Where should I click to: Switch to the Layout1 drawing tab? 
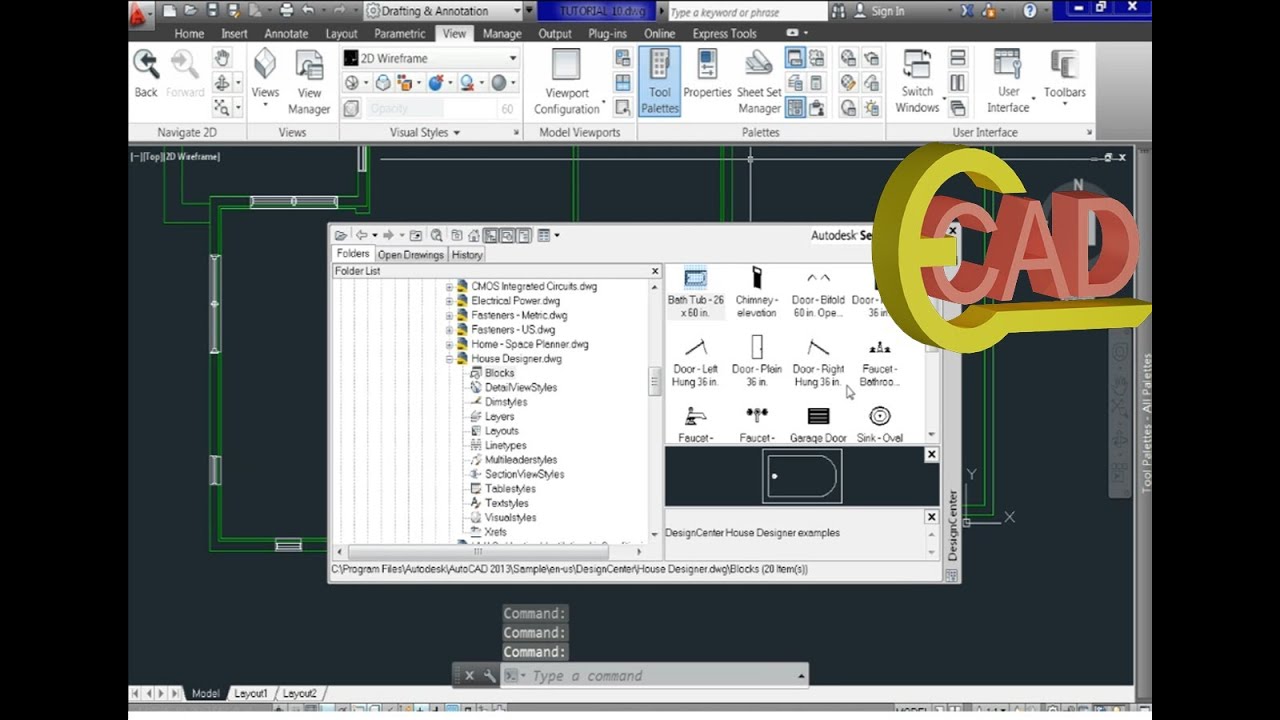pyautogui.click(x=250, y=693)
